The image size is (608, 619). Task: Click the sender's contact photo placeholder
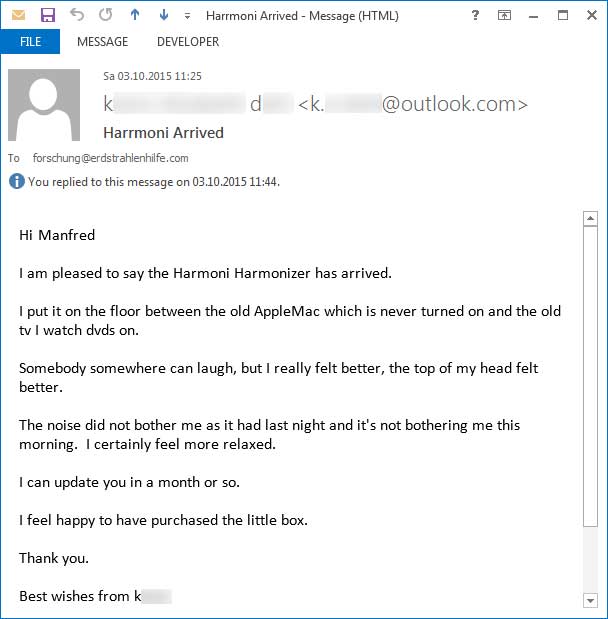[x=44, y=105]
